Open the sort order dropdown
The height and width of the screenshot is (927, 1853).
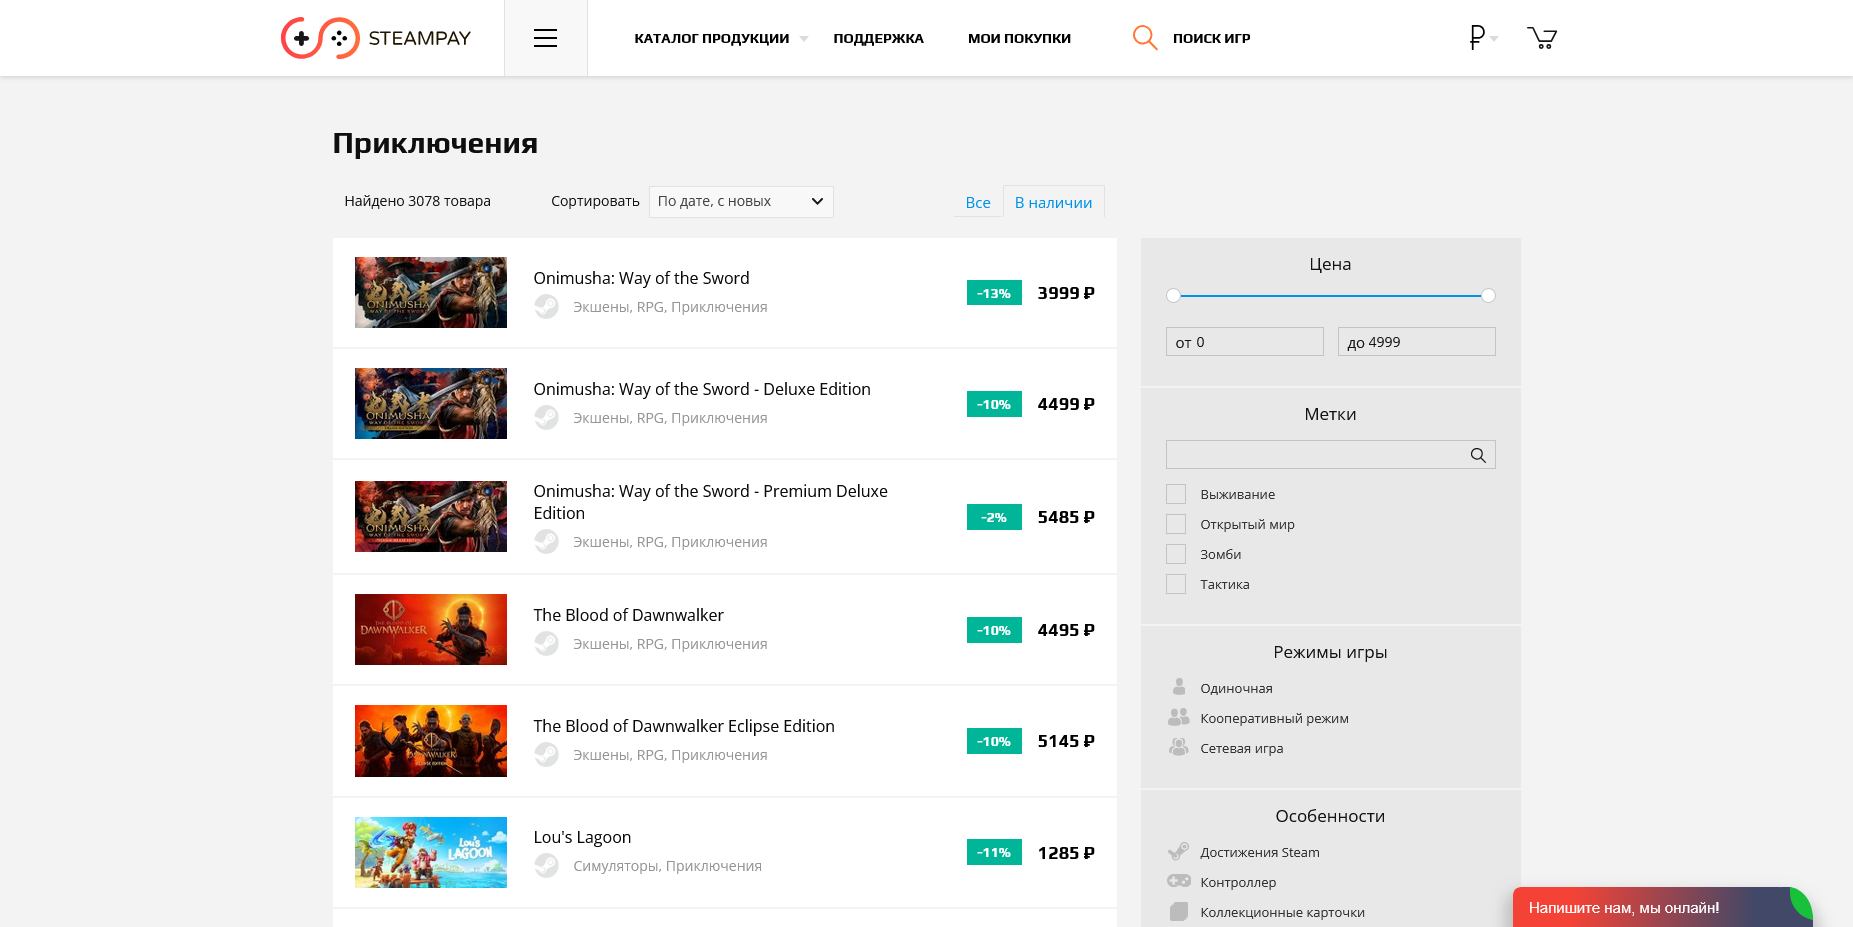(x=741, y=201)
